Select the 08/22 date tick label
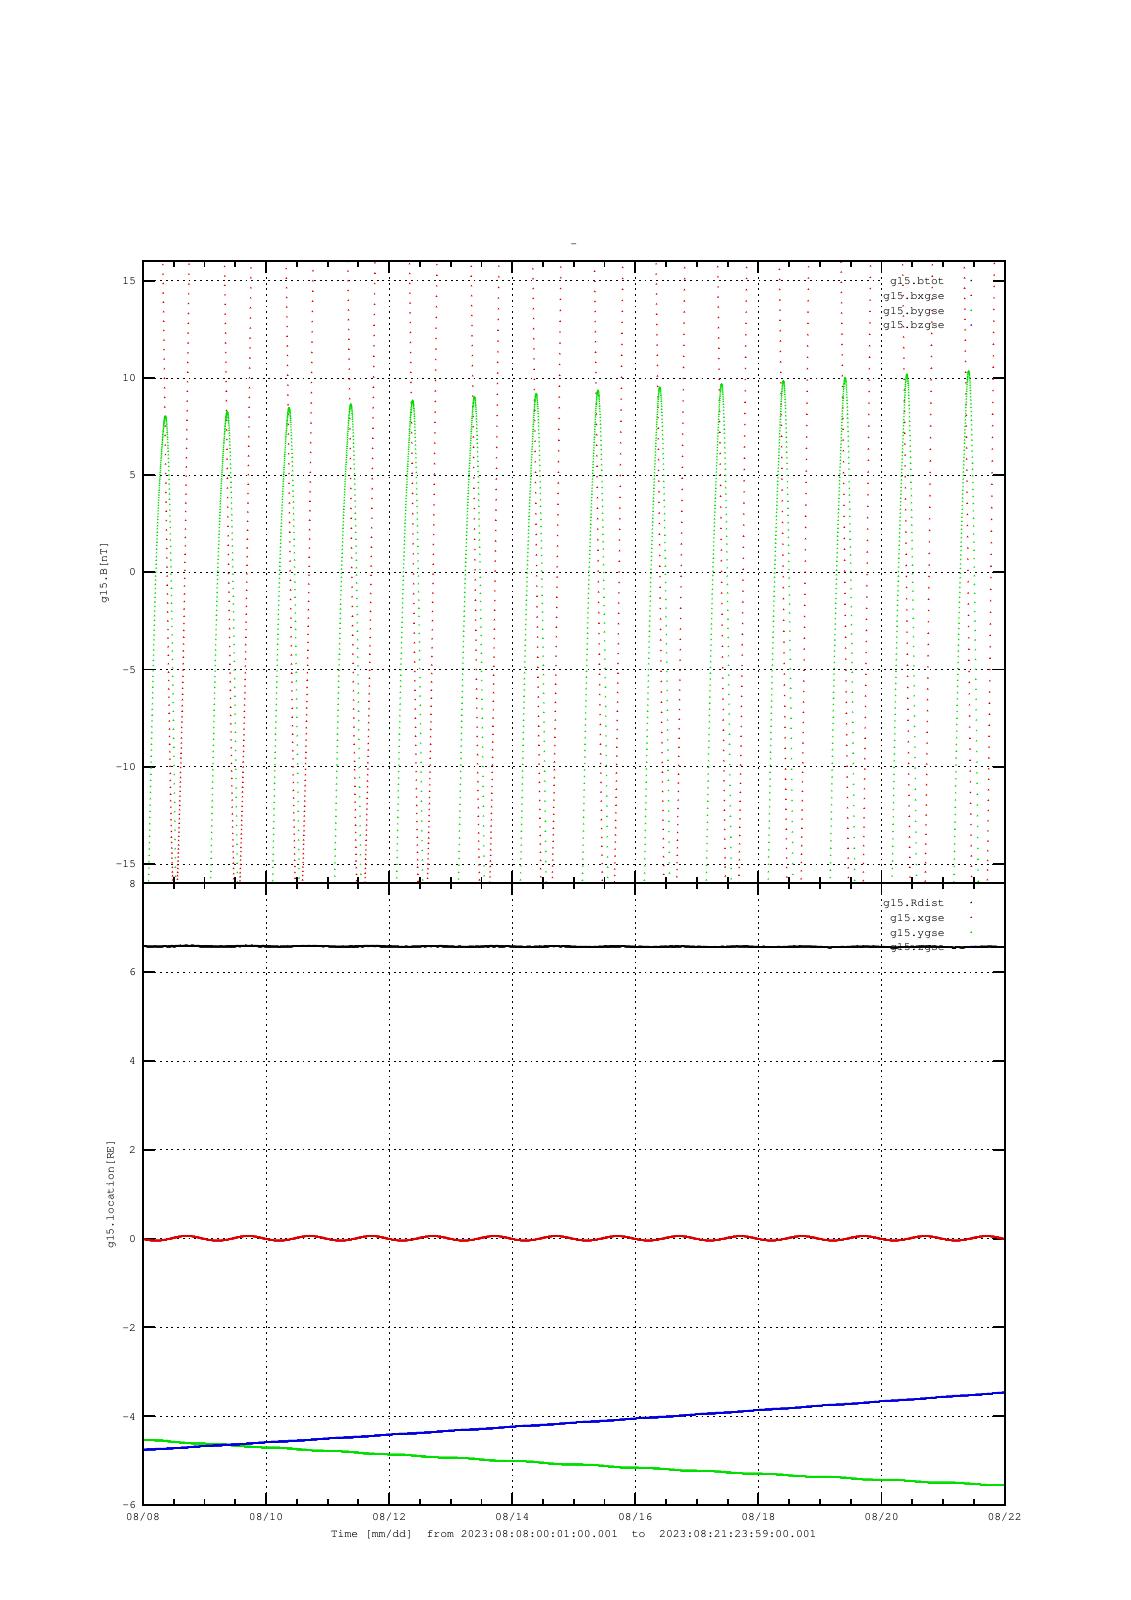The width and height of the screenshot is (1131, 1600). point(1004,1517)
